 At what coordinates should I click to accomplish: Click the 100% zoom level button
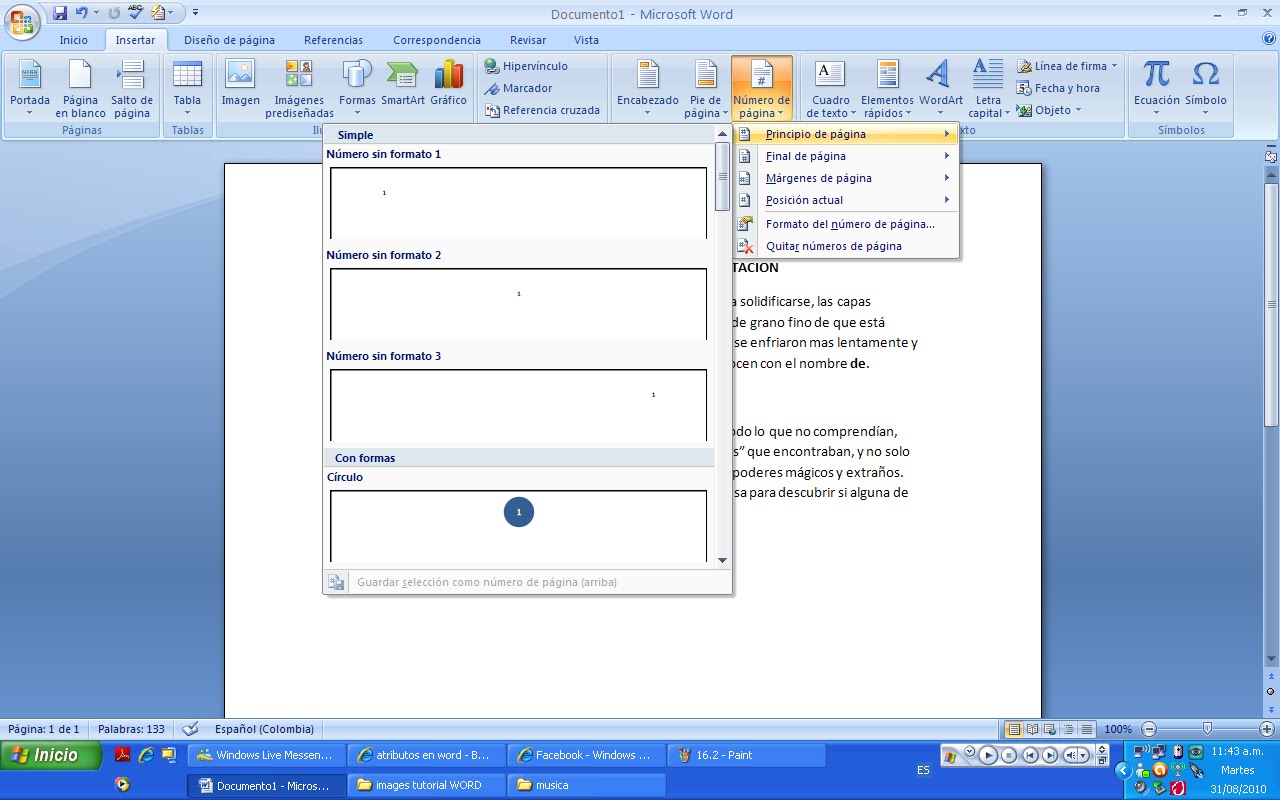1118,729
